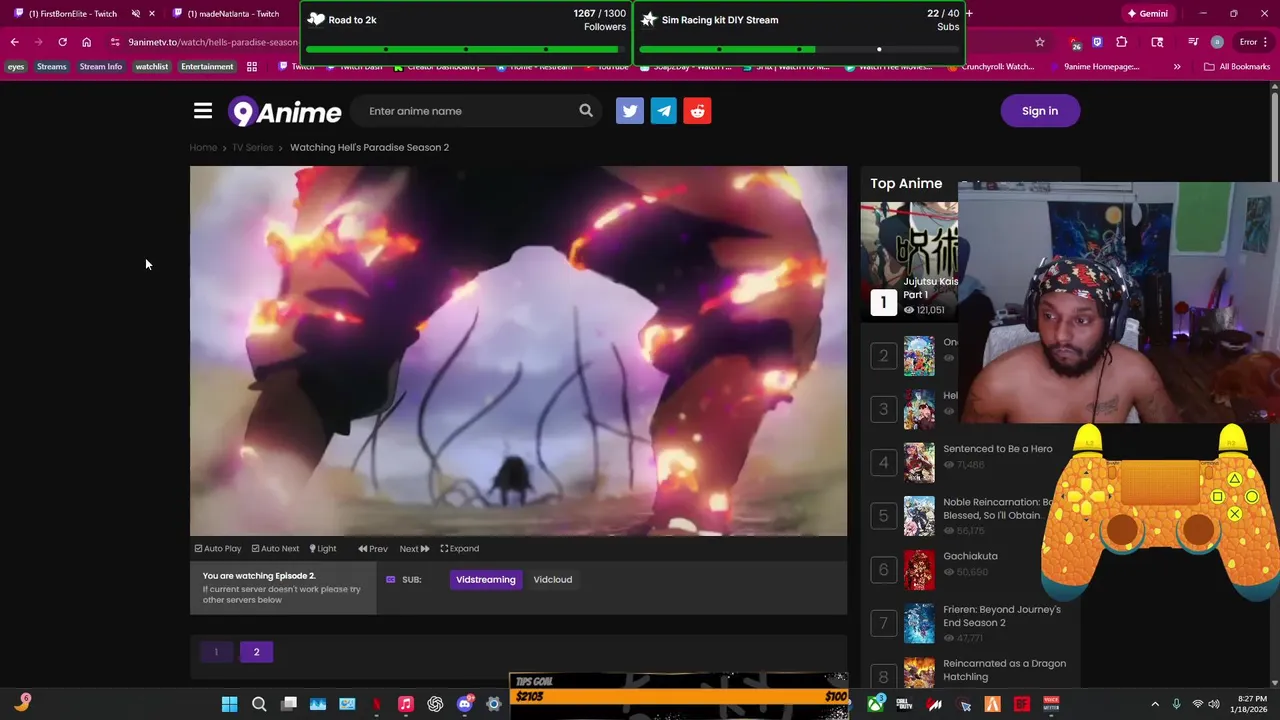Image resolution: width=1280 pixels, height=720 pixels.
Task: Open Sentenced to Be a Hero
Action: 998,449
